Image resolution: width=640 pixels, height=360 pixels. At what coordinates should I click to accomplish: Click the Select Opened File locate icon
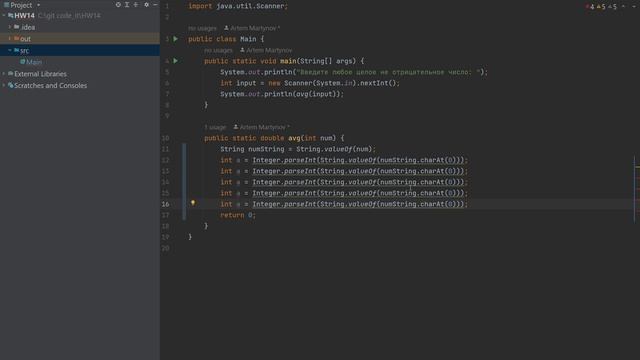click(x=118, y=5)
